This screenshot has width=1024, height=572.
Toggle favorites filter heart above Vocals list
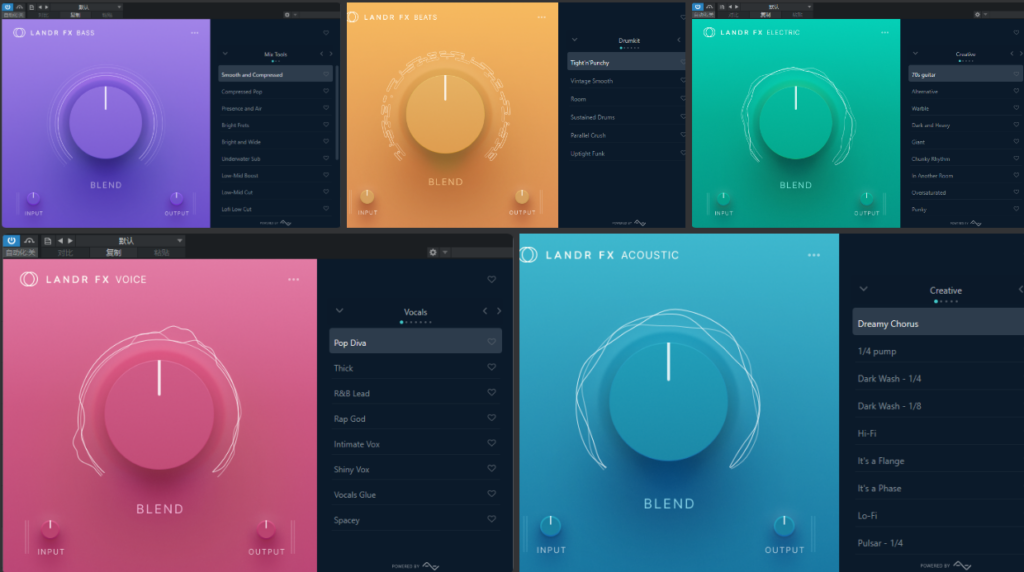click(x=491, y=279)
